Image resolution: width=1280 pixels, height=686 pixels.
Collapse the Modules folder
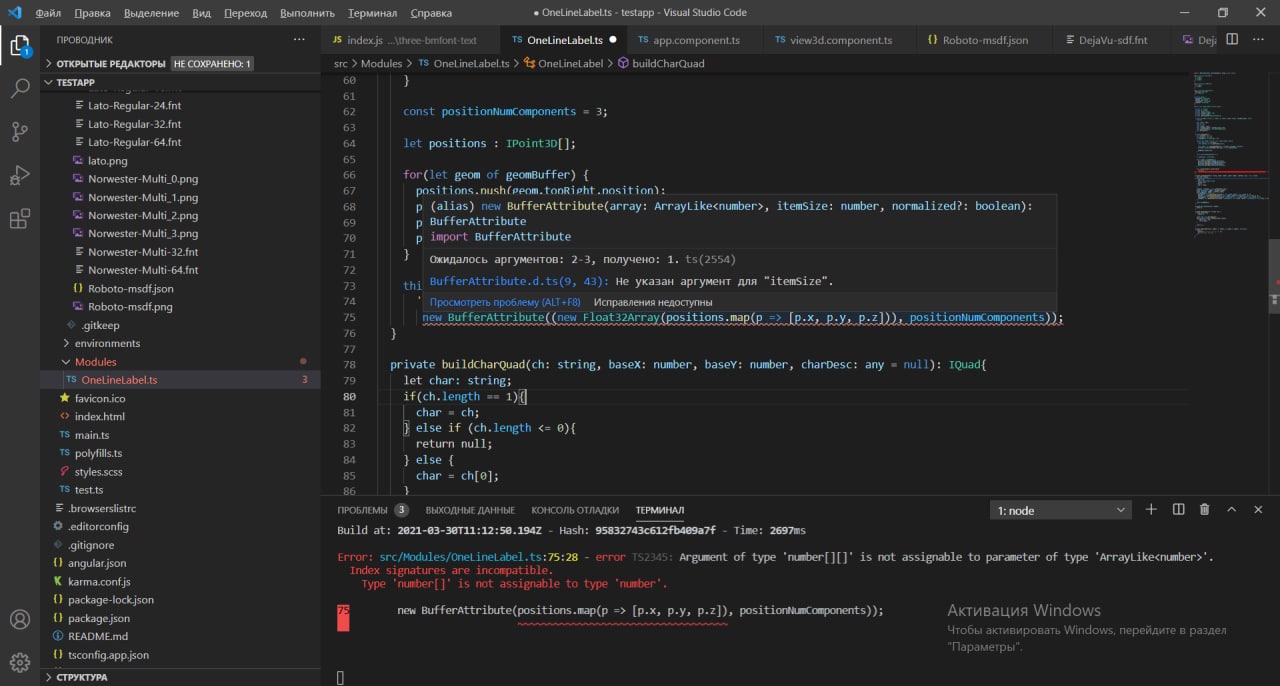pos(95,362)
